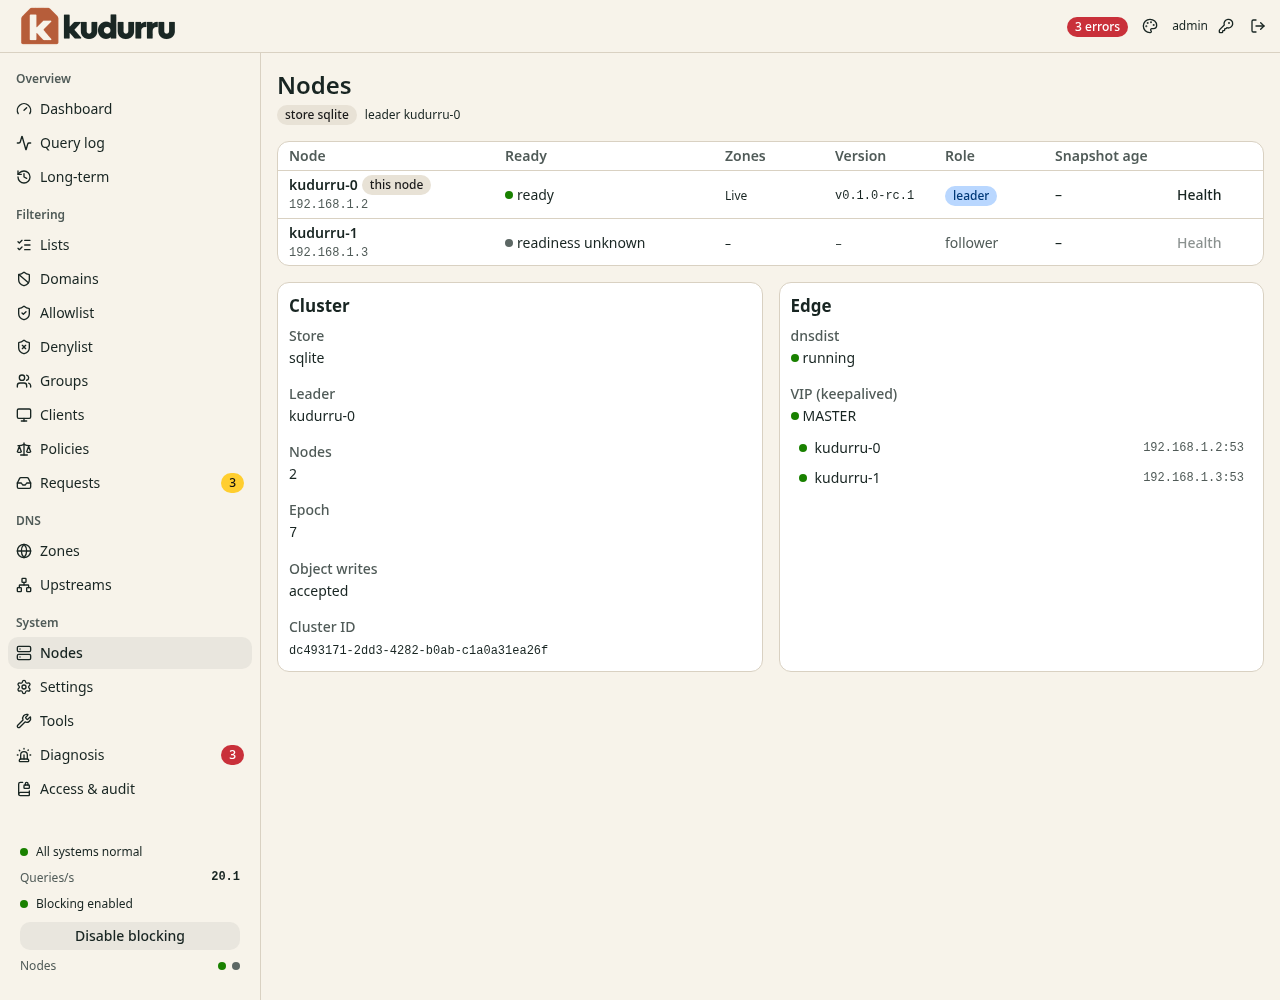Open the theme palette icon
Screen dimensions: 1280x1000
(1150, 26)
